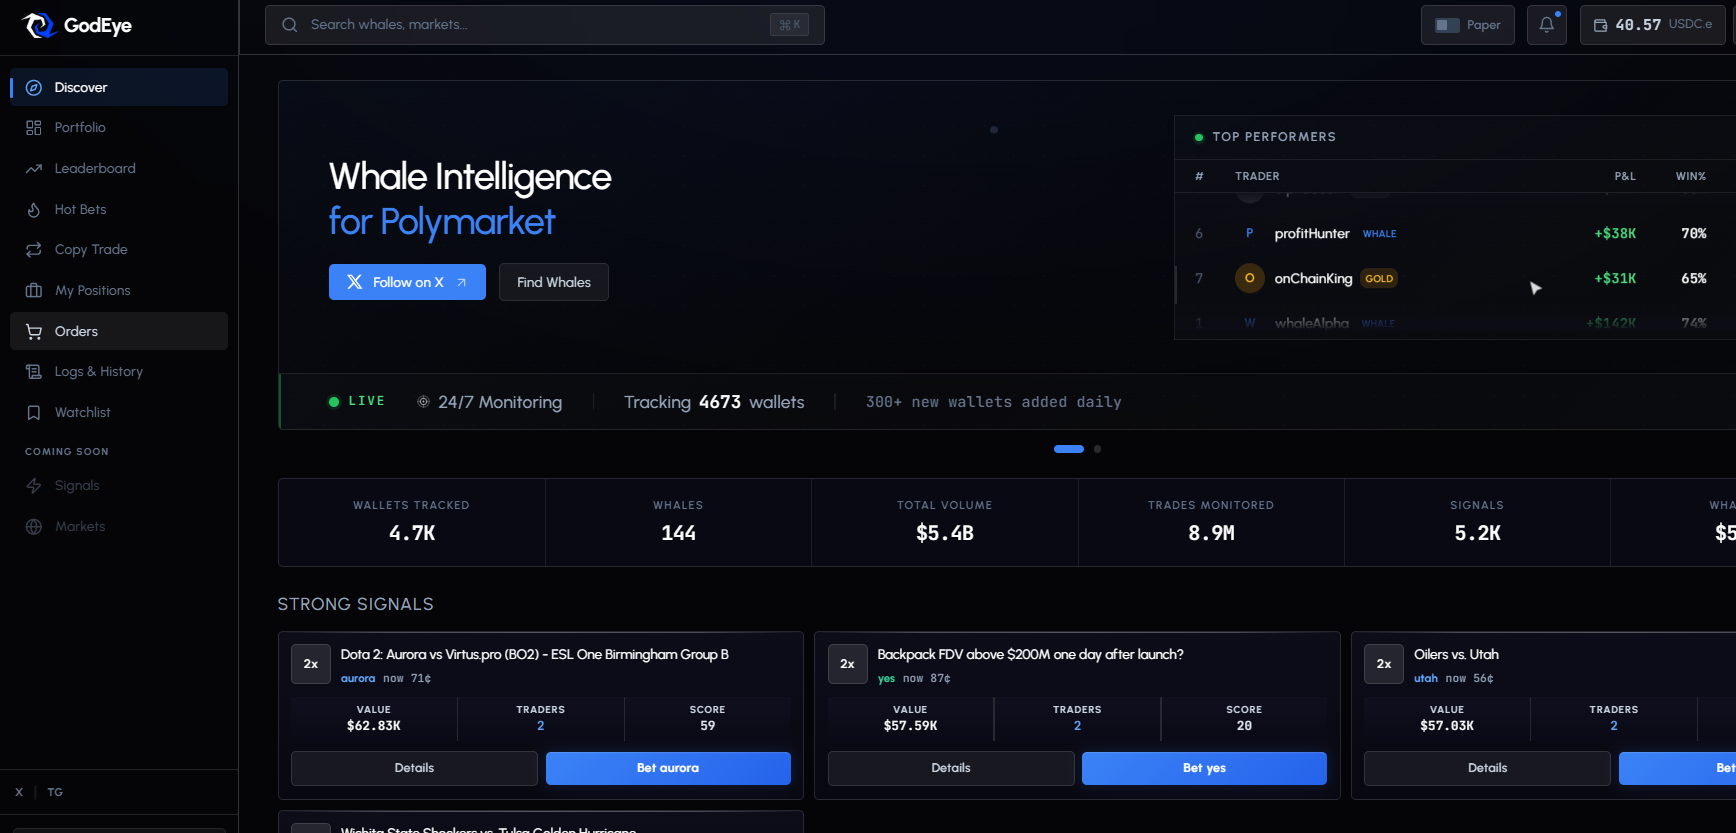Image resolution: width=1736 pixels, height=833 pixels.
Task: Click the wallet icon beside 40.57 balance
Action: tap(1601, 25)
